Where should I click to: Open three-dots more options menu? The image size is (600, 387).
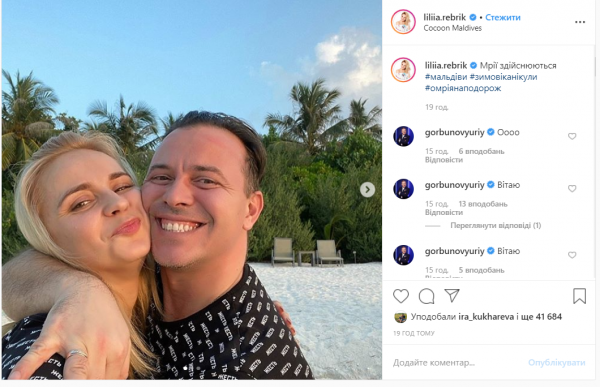pos(580,22)
